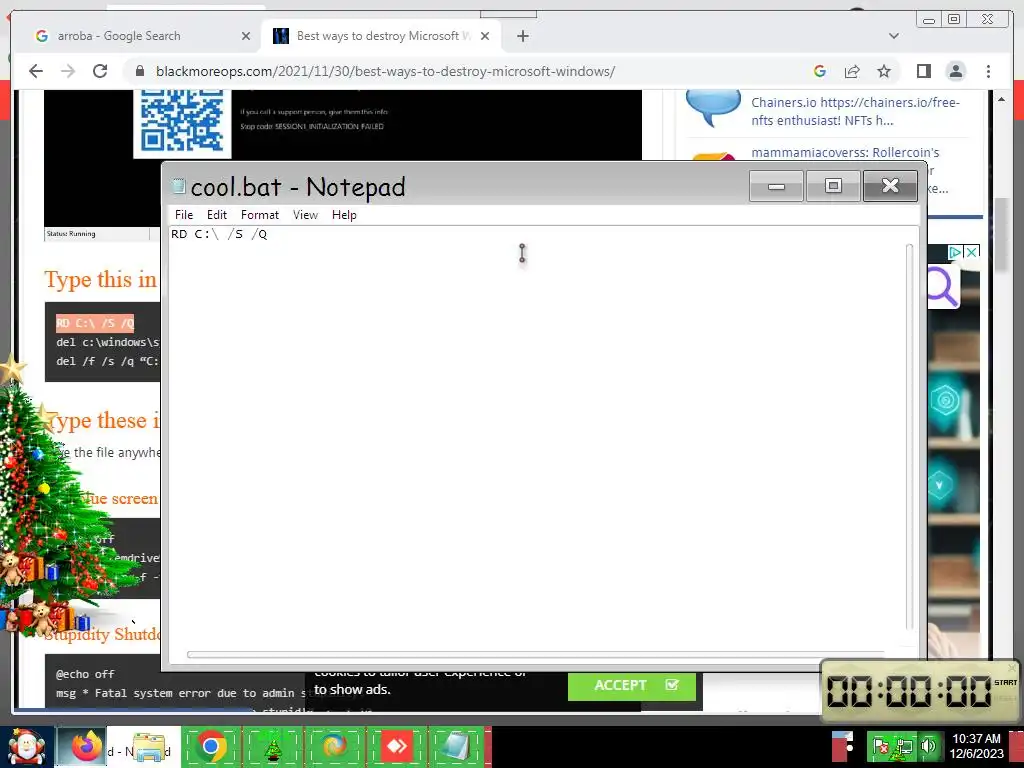Open the Christmas tree taskbar app
This screenshot has width=1024, height=768.
point(273,746)
